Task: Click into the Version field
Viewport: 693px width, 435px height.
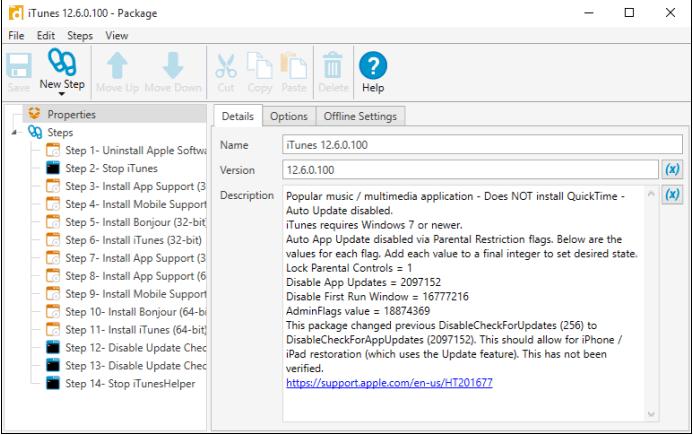Action: tap(470, 170)
